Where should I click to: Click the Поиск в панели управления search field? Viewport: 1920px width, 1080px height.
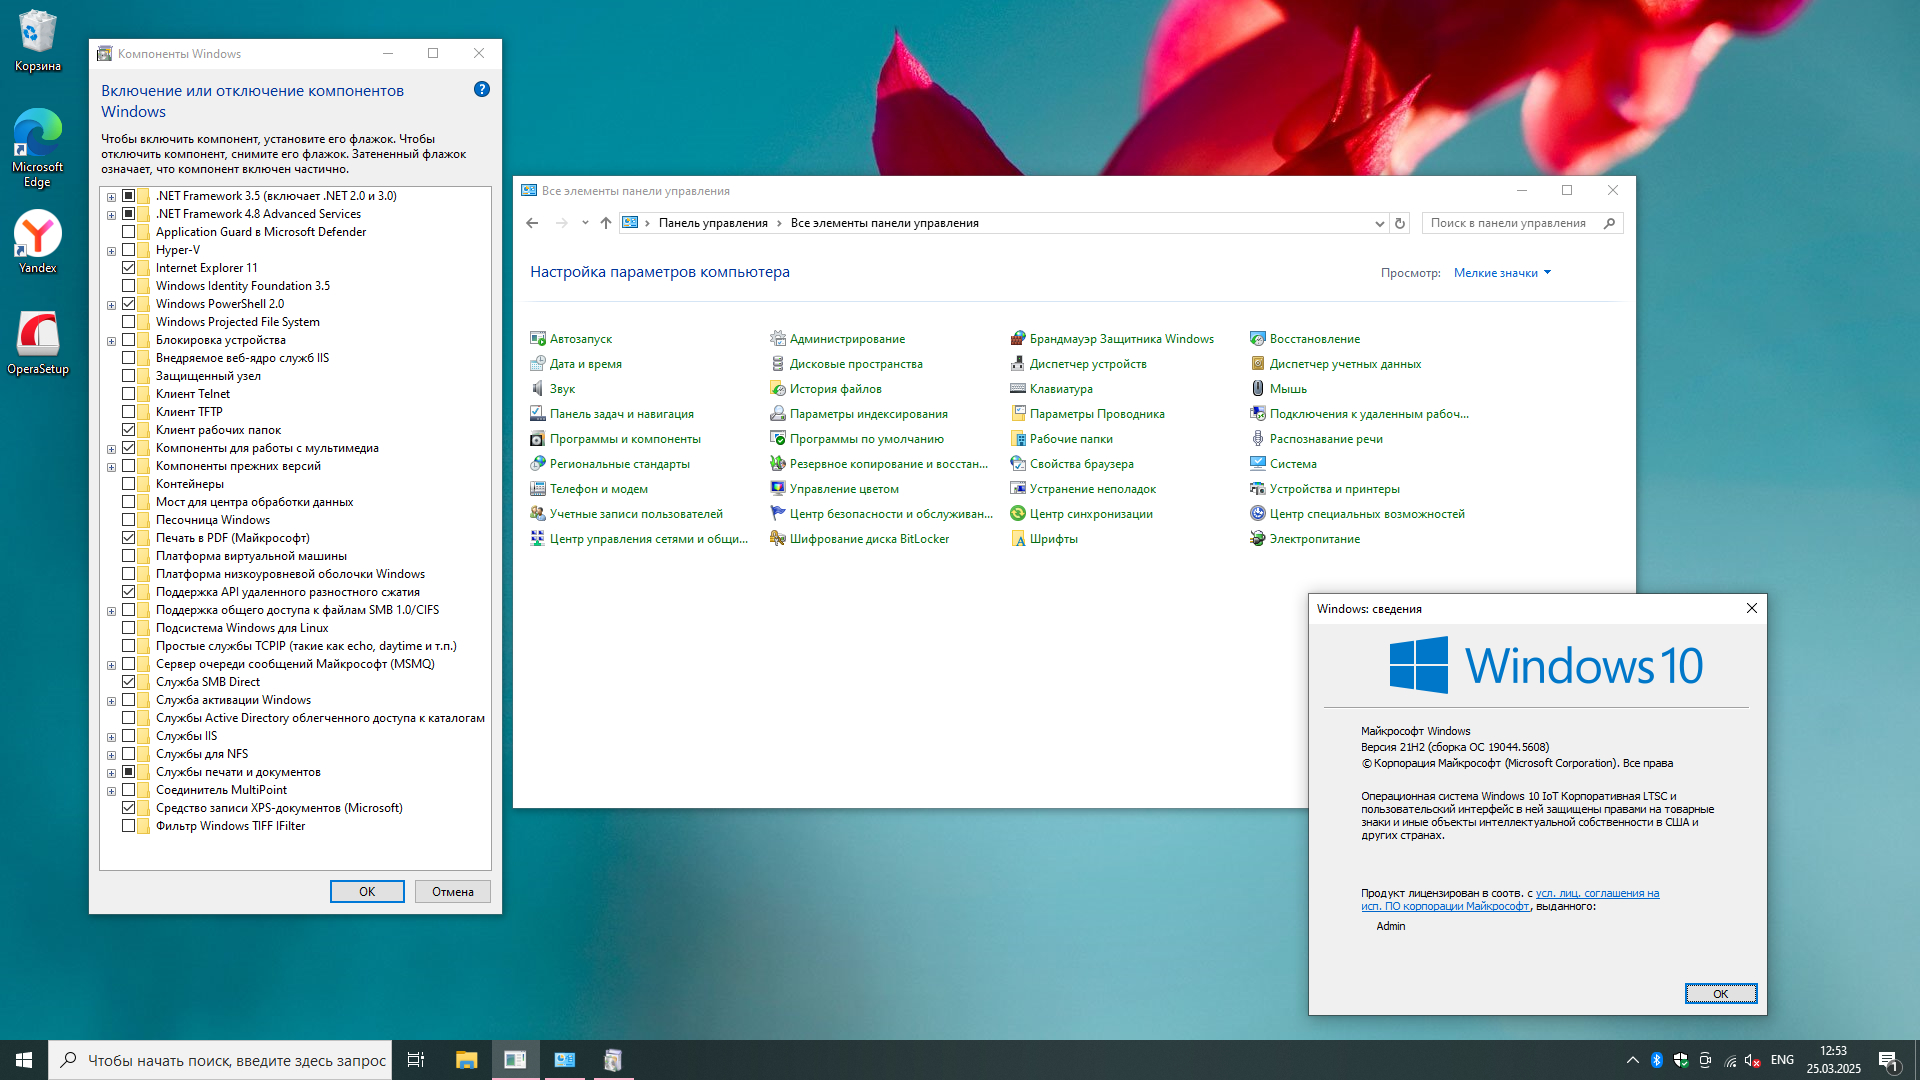(1508, 223)
